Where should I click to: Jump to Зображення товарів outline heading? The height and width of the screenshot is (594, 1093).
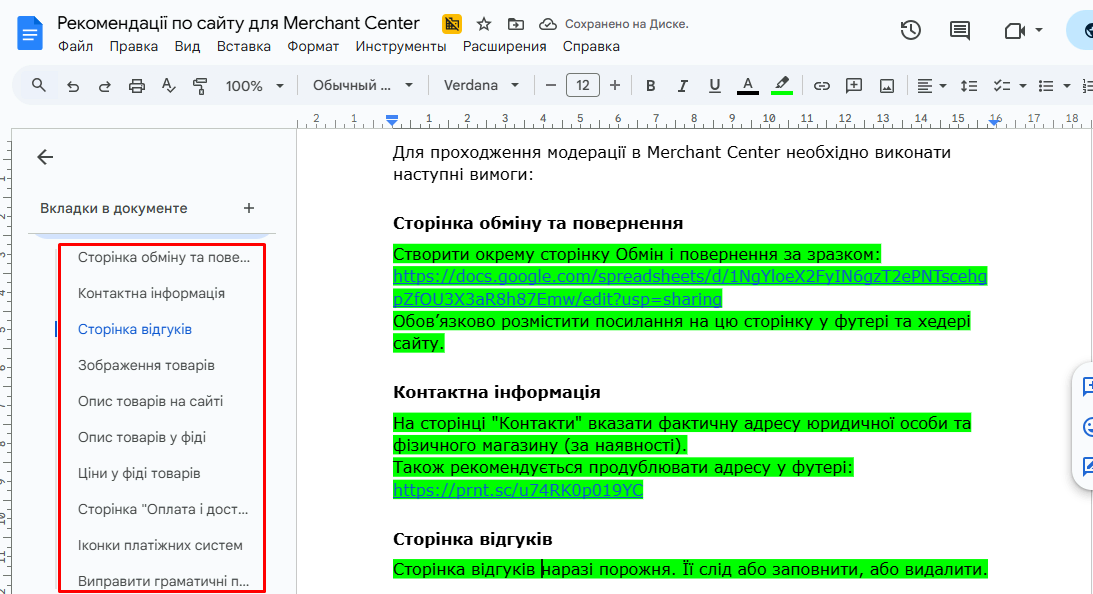[146, 365]
